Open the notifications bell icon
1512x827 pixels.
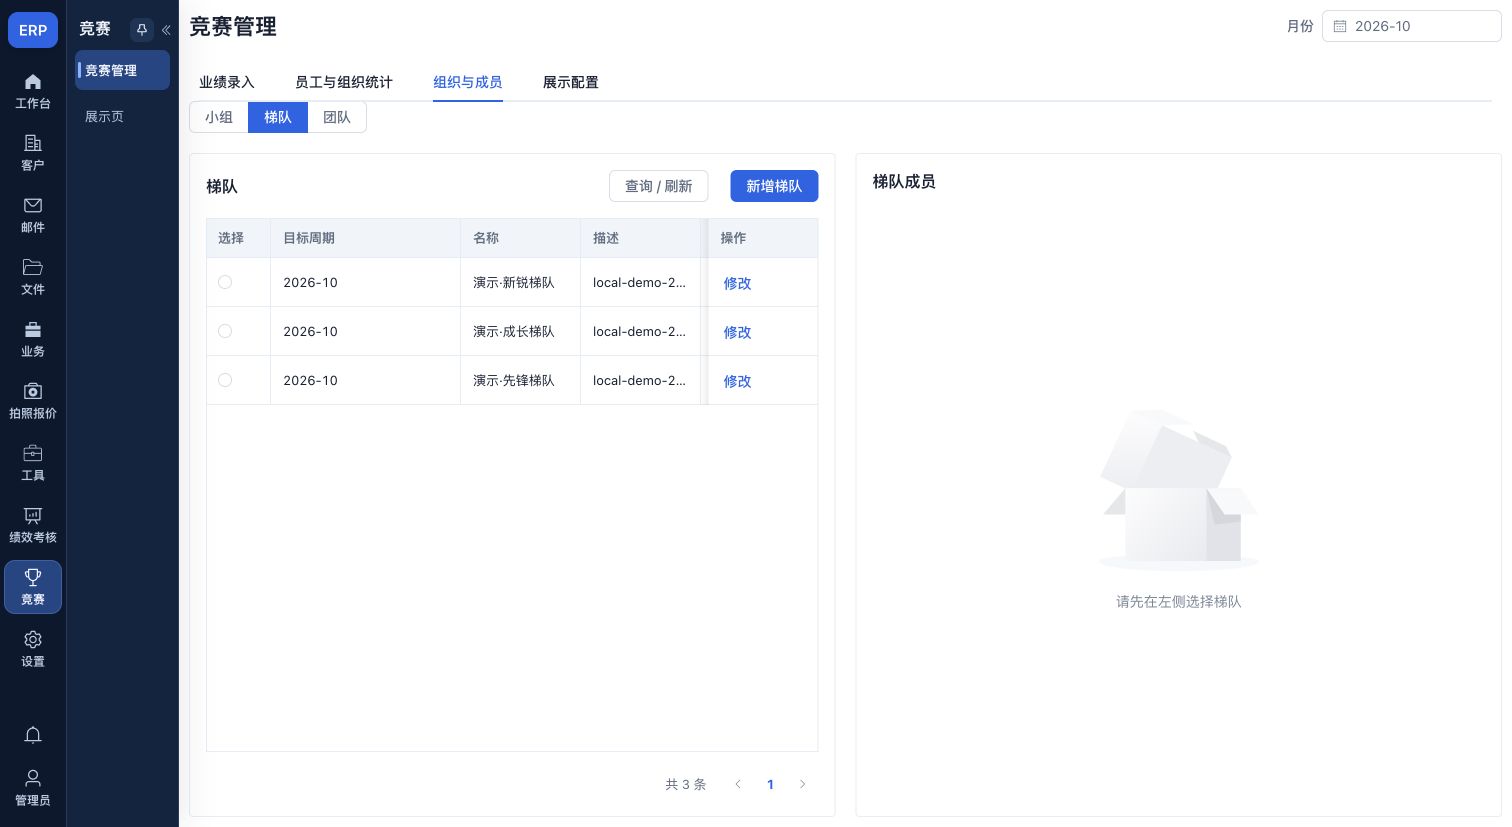[33, 735]
